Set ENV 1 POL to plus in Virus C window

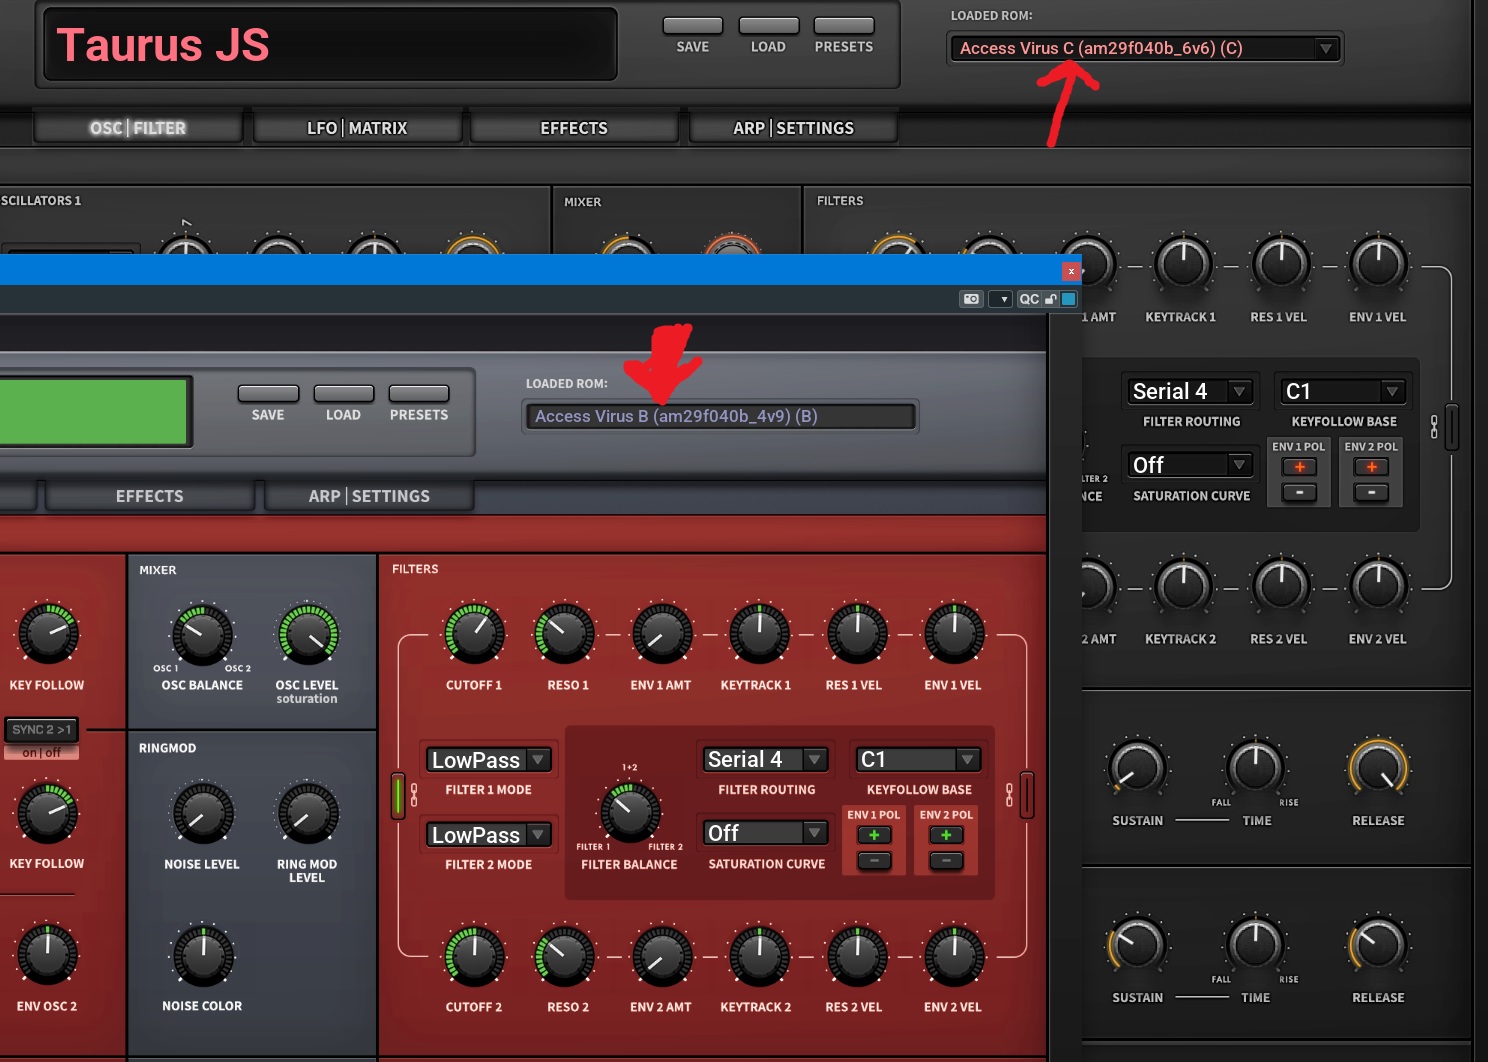coord(1299,467)
